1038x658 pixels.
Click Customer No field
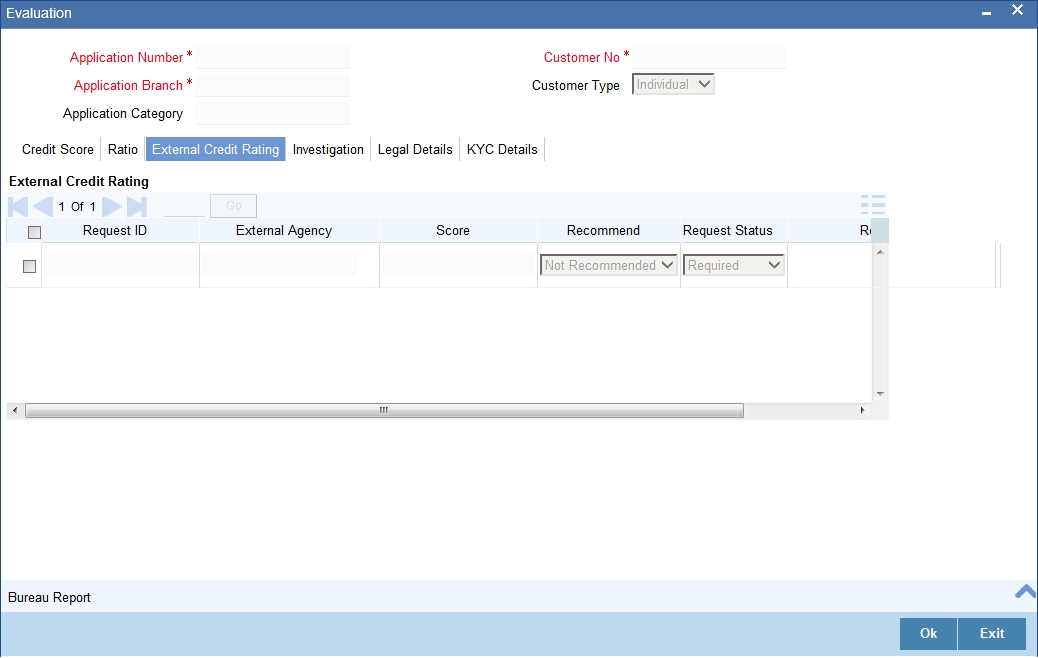coord(710,58)
